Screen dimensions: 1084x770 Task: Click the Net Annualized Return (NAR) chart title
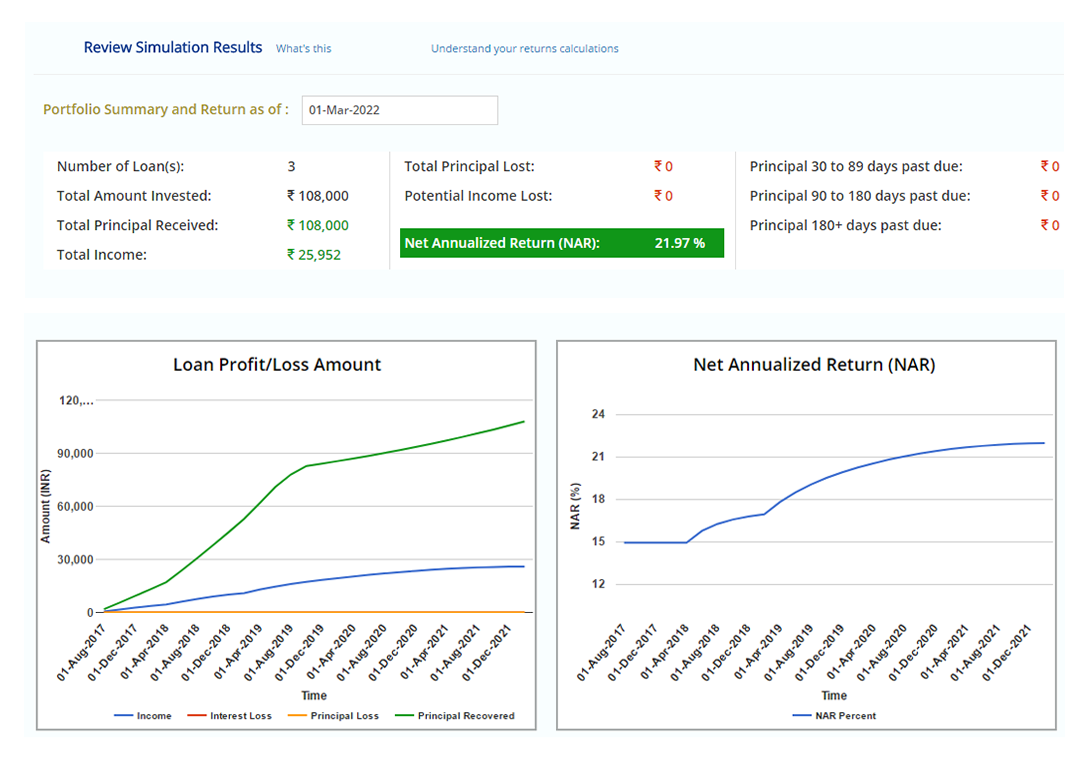click(814, 365)
